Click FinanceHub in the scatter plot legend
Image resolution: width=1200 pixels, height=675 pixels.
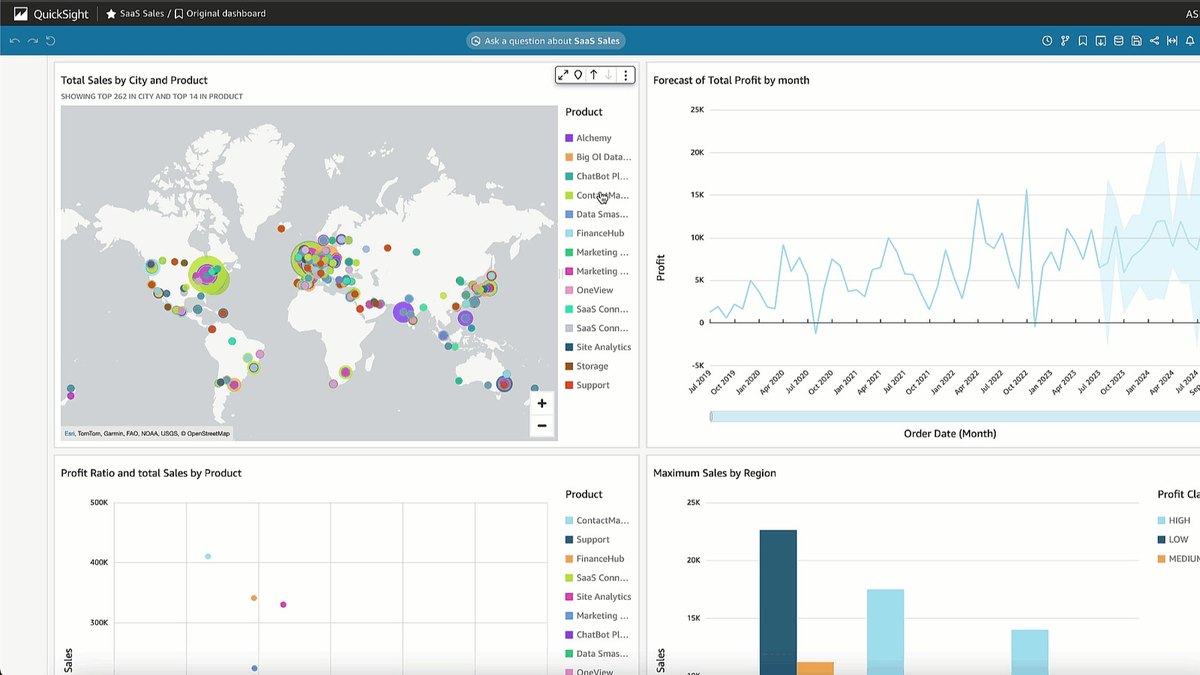(x=595, y=558)
